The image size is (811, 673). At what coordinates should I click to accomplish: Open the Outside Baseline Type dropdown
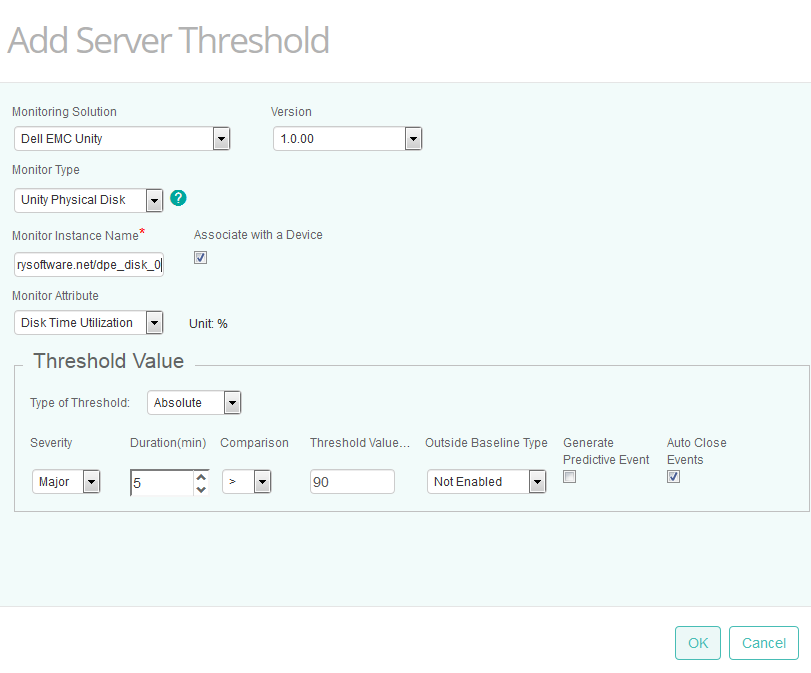[x=537, y=481]
